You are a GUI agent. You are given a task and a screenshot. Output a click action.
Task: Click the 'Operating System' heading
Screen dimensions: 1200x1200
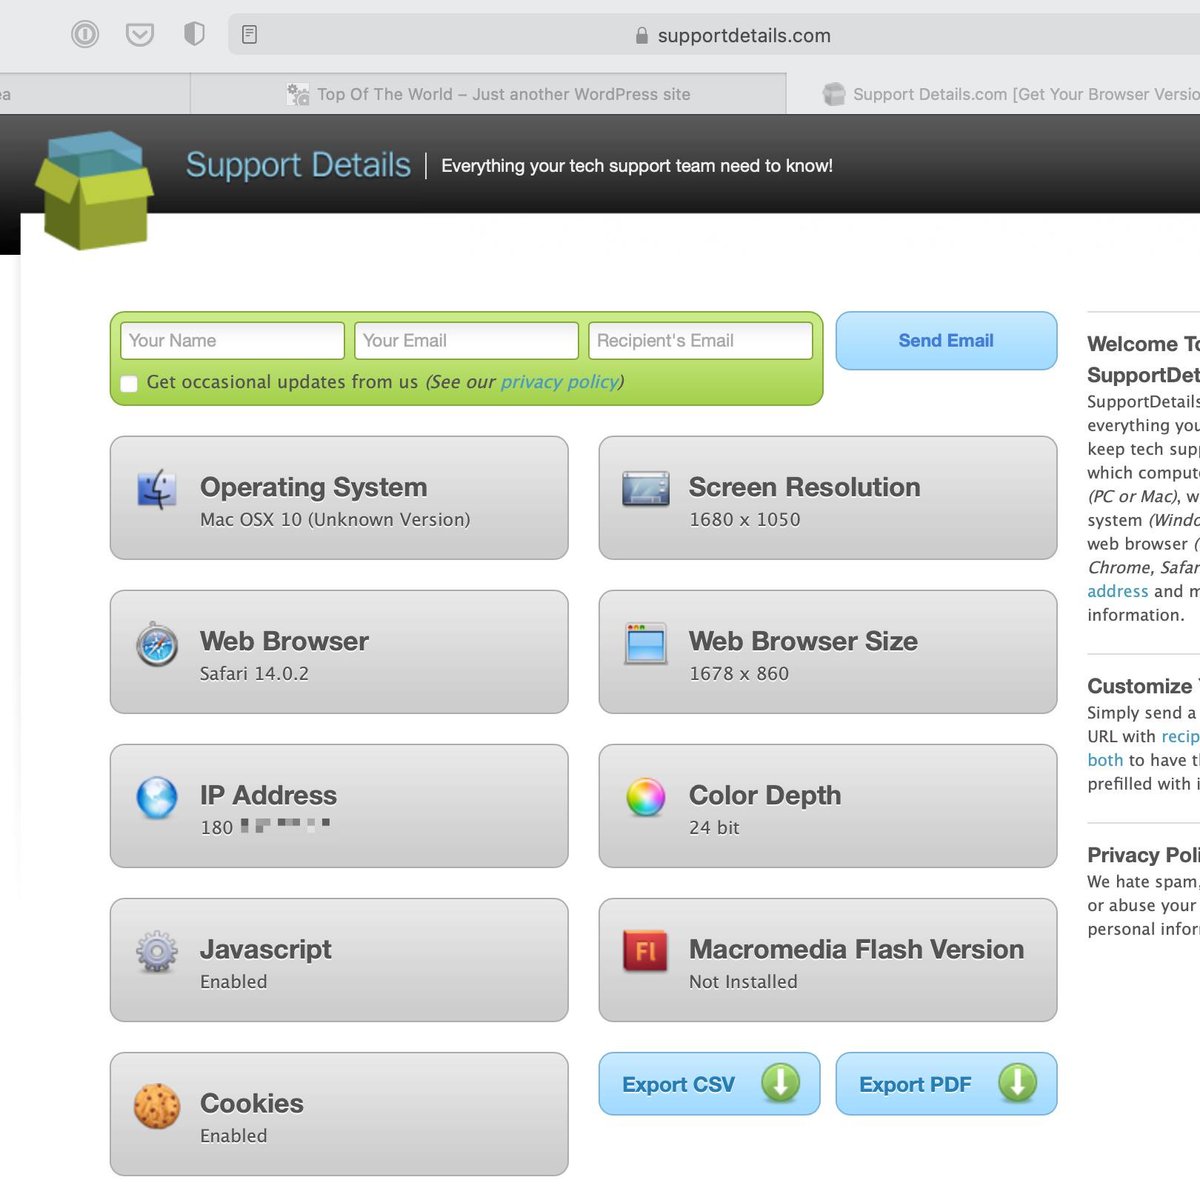tap(314, 487)
